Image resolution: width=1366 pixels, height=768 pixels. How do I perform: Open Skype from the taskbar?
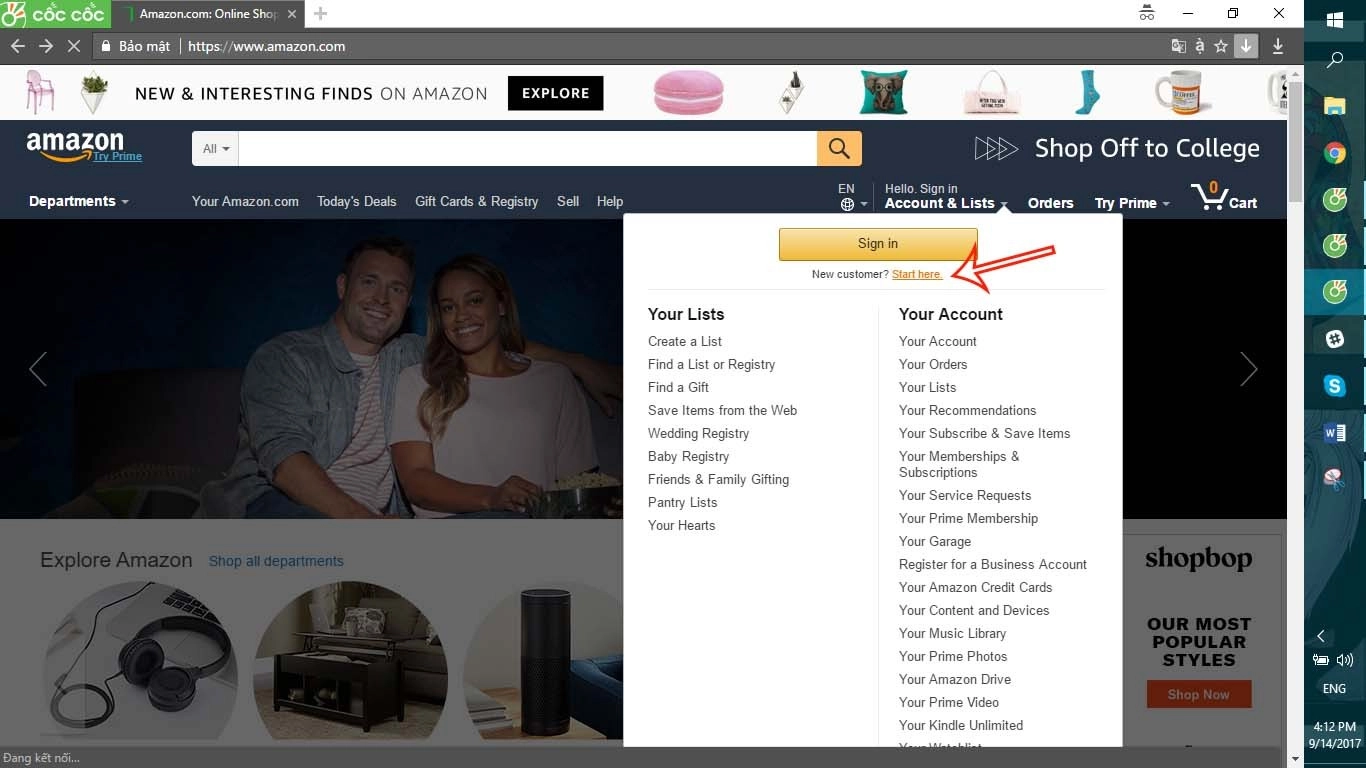1335,385
